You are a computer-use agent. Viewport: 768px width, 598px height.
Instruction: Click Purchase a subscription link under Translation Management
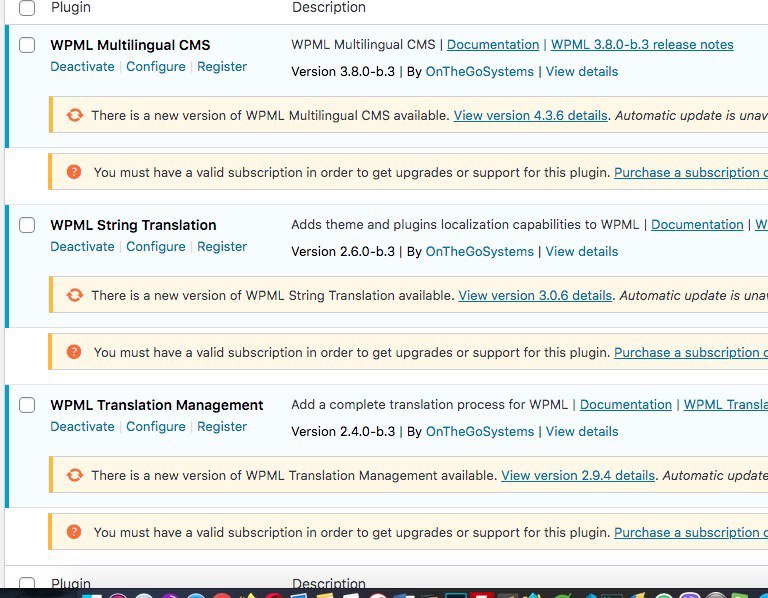691,532
